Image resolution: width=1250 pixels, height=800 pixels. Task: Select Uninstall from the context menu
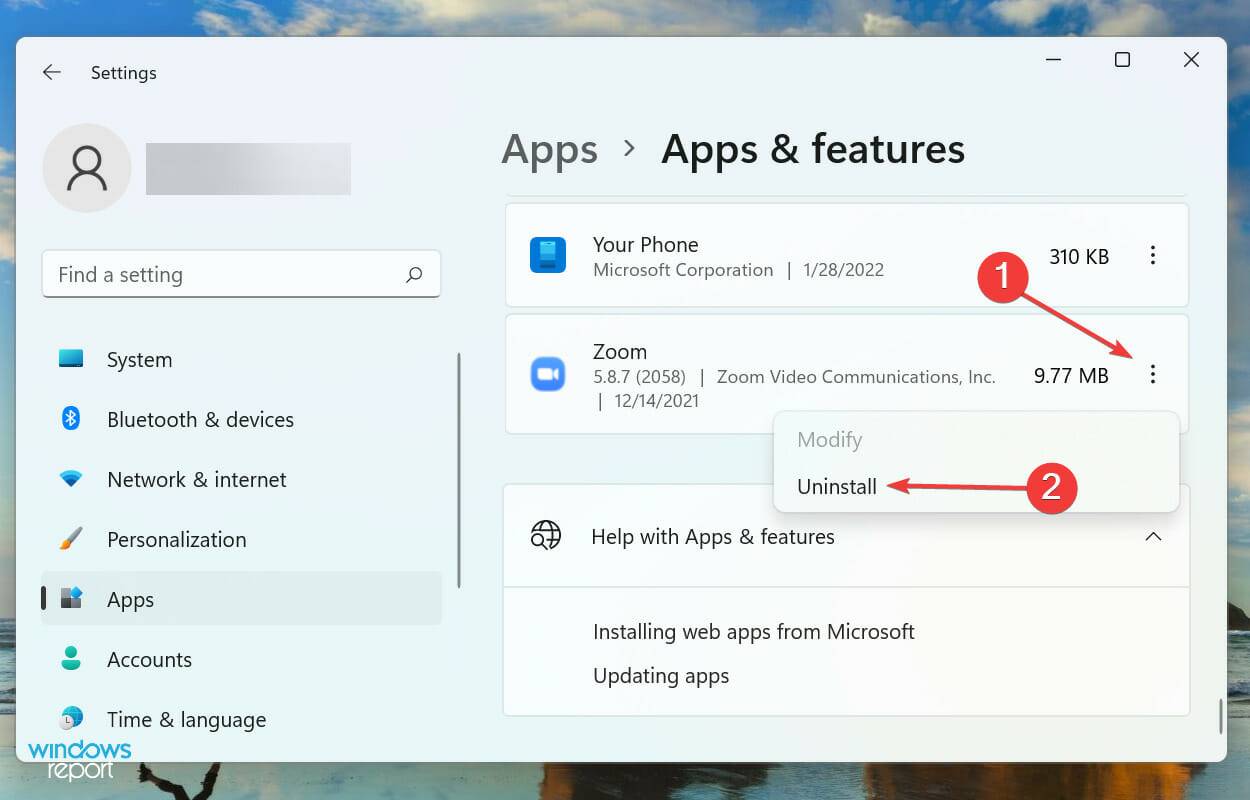pos(837,486)
